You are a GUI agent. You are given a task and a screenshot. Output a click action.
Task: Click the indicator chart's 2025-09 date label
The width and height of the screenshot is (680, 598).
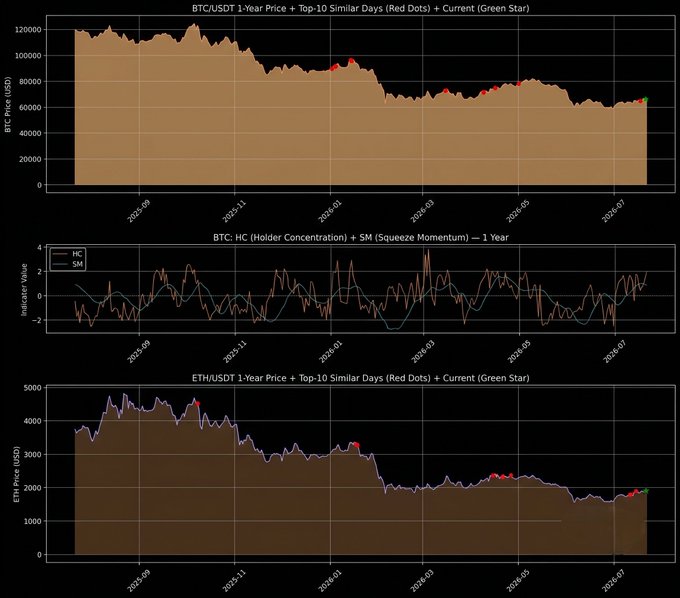pyautogui.click(x=138, y=352)
